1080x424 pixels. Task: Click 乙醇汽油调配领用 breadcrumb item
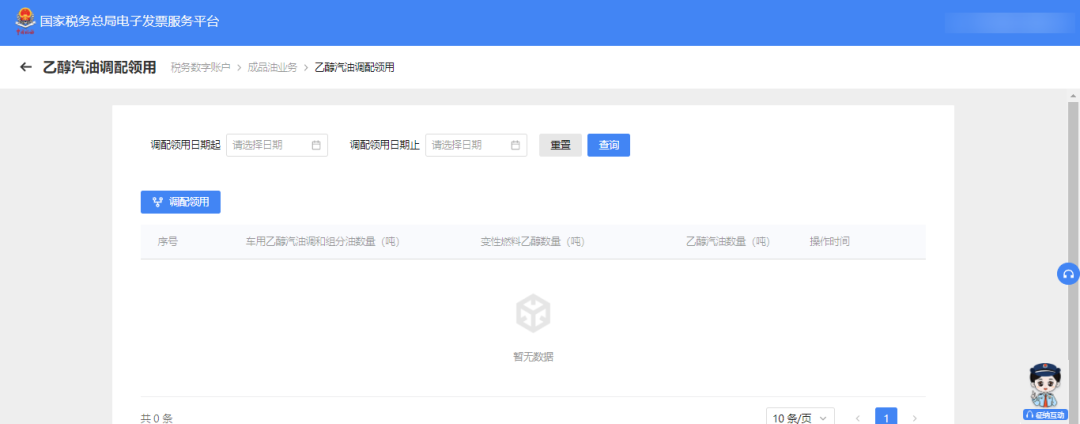pos(354,67)
